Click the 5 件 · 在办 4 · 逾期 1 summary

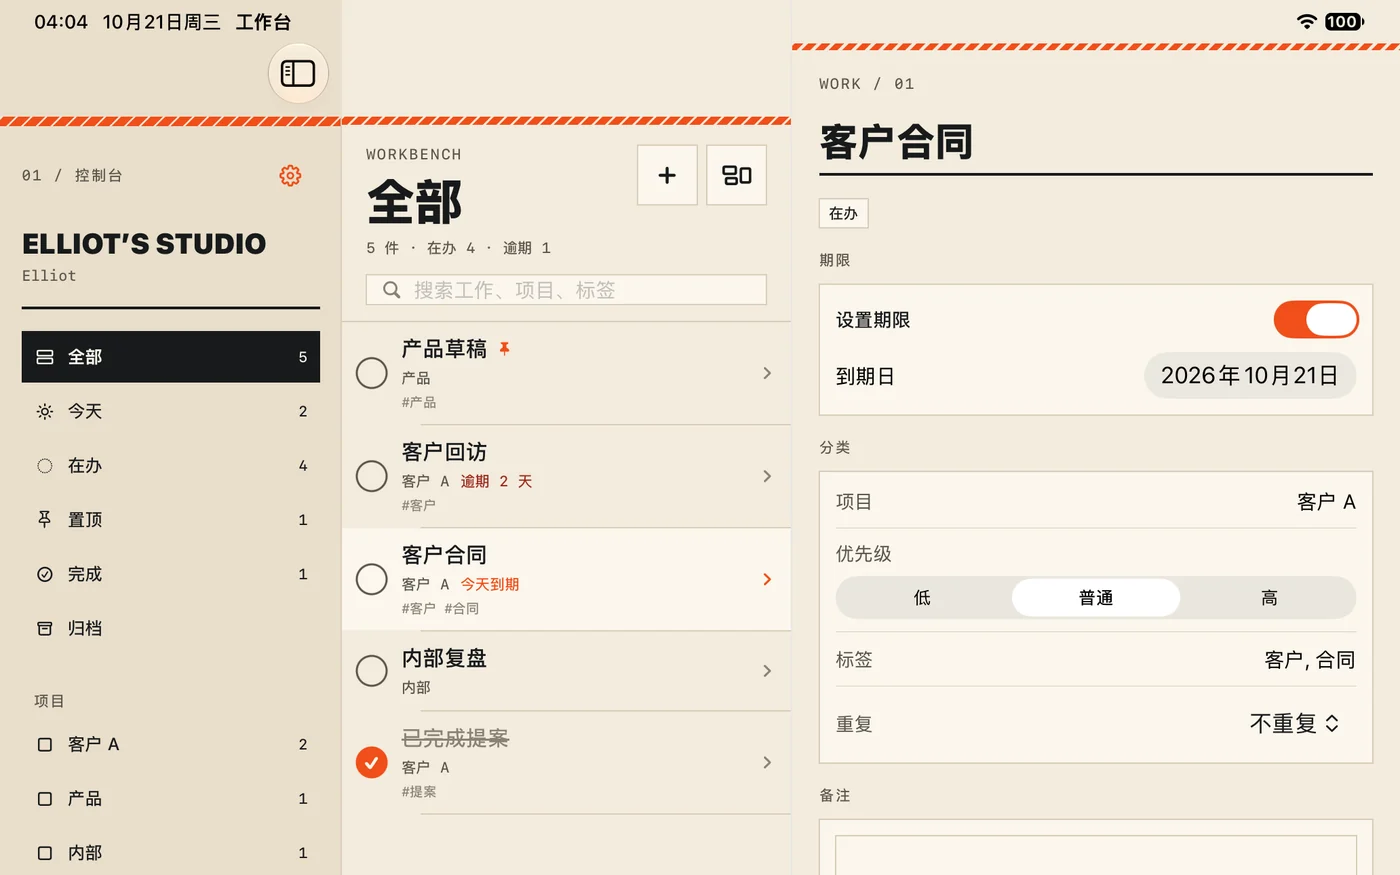pyautogui.click(x=459, y=248)
